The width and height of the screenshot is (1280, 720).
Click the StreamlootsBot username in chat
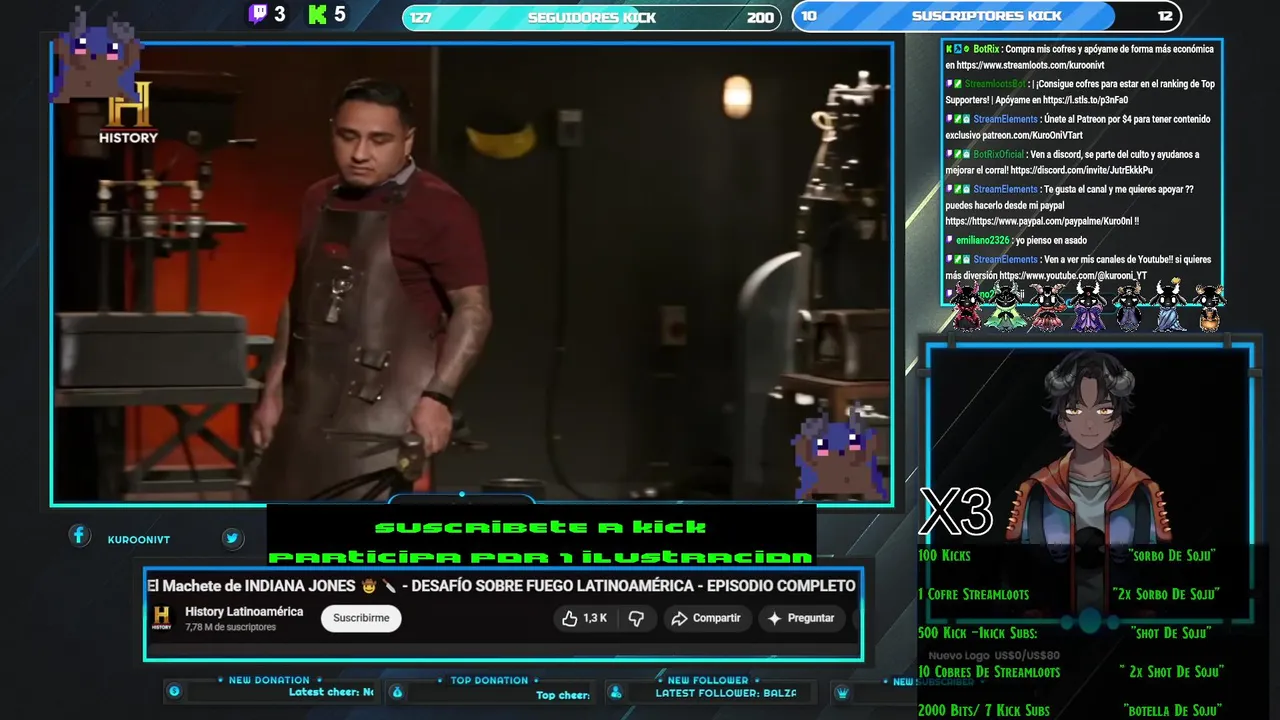coord(995,84)
